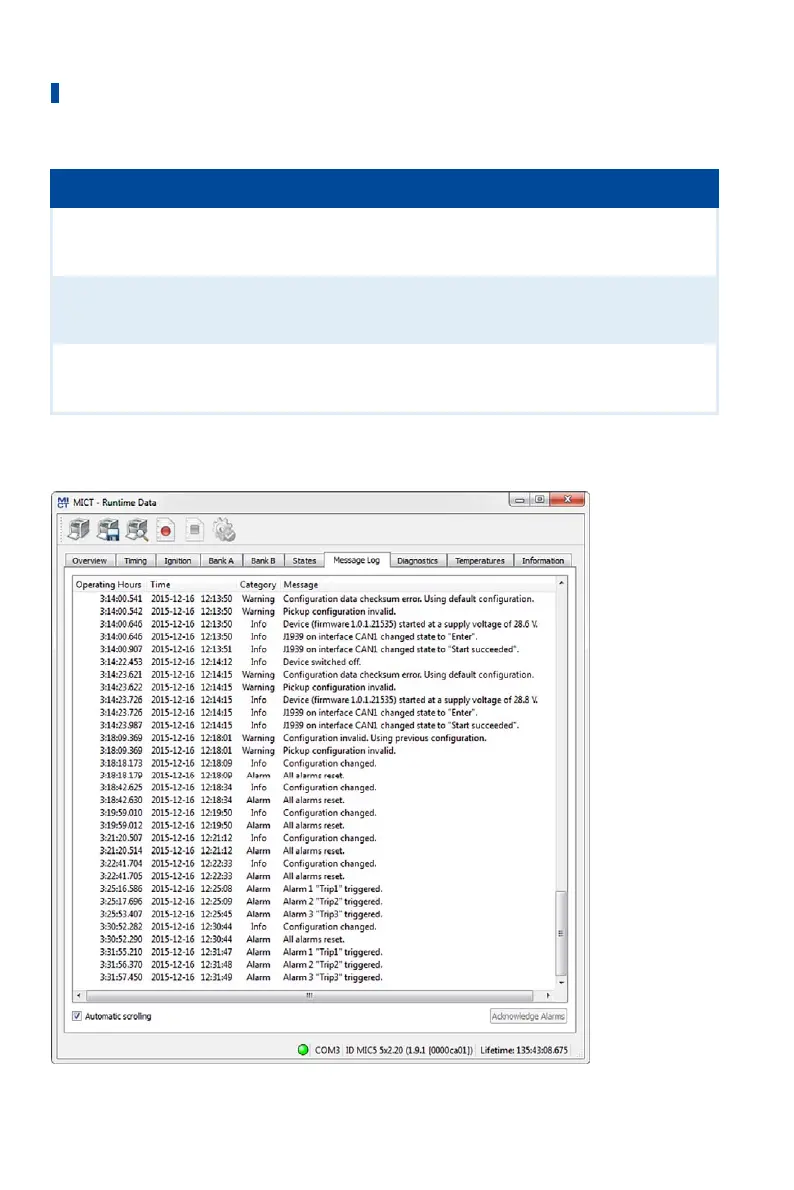Click the Message Log tab
The height and width of the screenshot is (1190, 794).
(357, 560)
